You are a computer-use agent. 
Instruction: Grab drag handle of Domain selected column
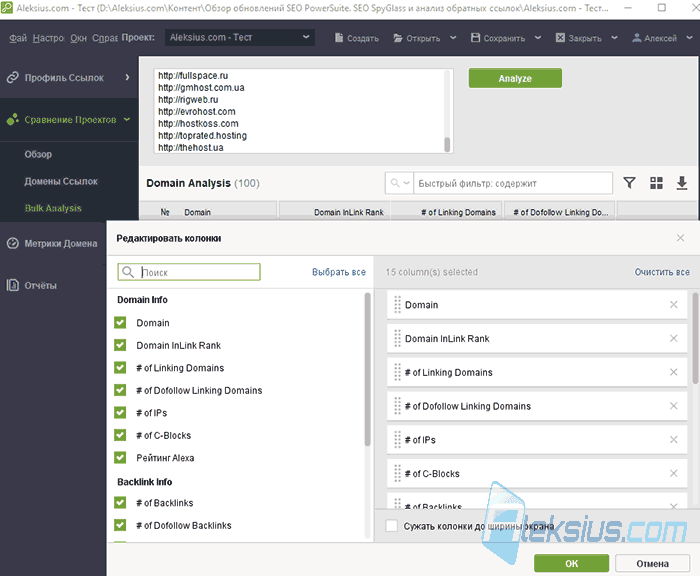pyautogui.click(x=397, y=305)
